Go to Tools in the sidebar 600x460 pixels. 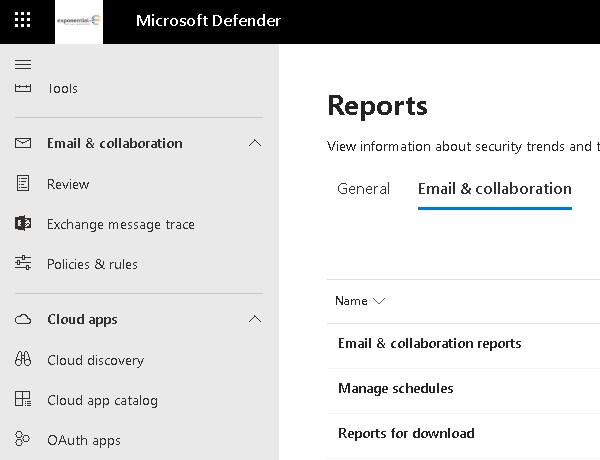pyautogui.click(x=62, y=89)
